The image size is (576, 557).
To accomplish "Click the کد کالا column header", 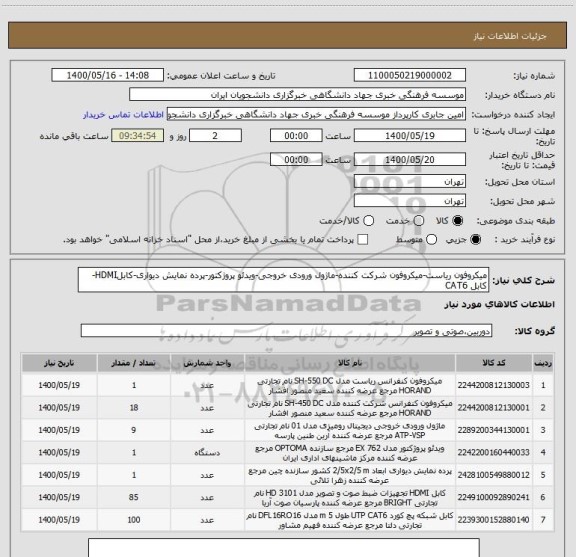I will [x=494, y=363].
